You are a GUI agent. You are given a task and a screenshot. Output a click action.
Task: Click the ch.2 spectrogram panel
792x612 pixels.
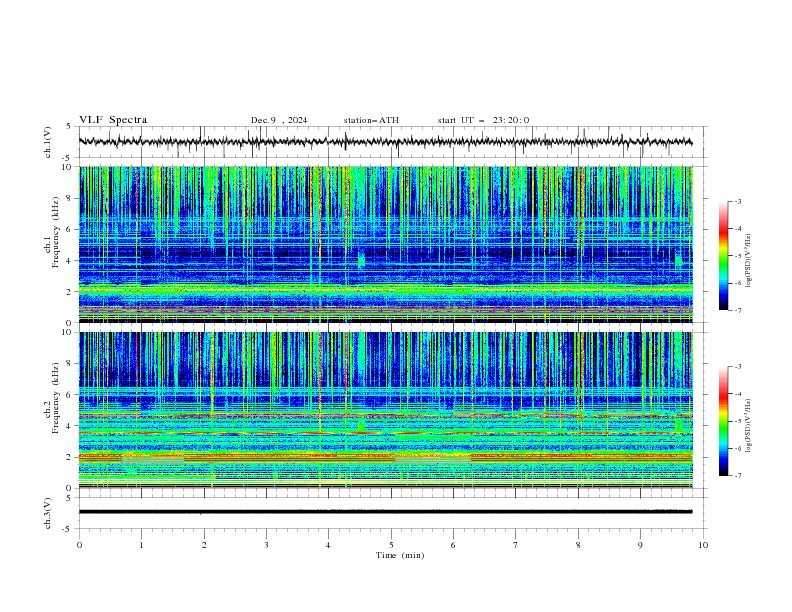[x=385, y=410]
